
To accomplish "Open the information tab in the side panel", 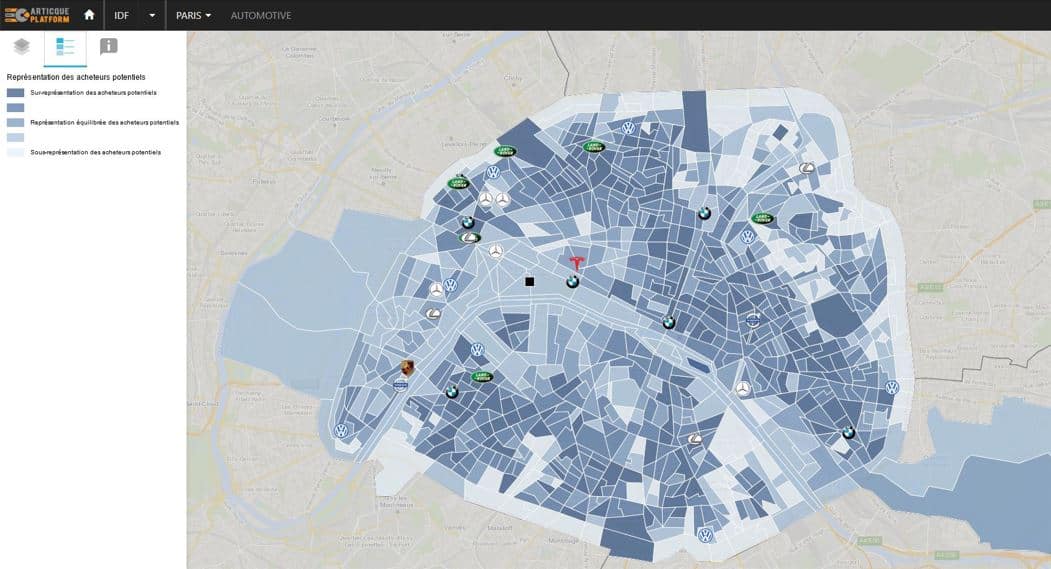I will click(x=109, y=46).
